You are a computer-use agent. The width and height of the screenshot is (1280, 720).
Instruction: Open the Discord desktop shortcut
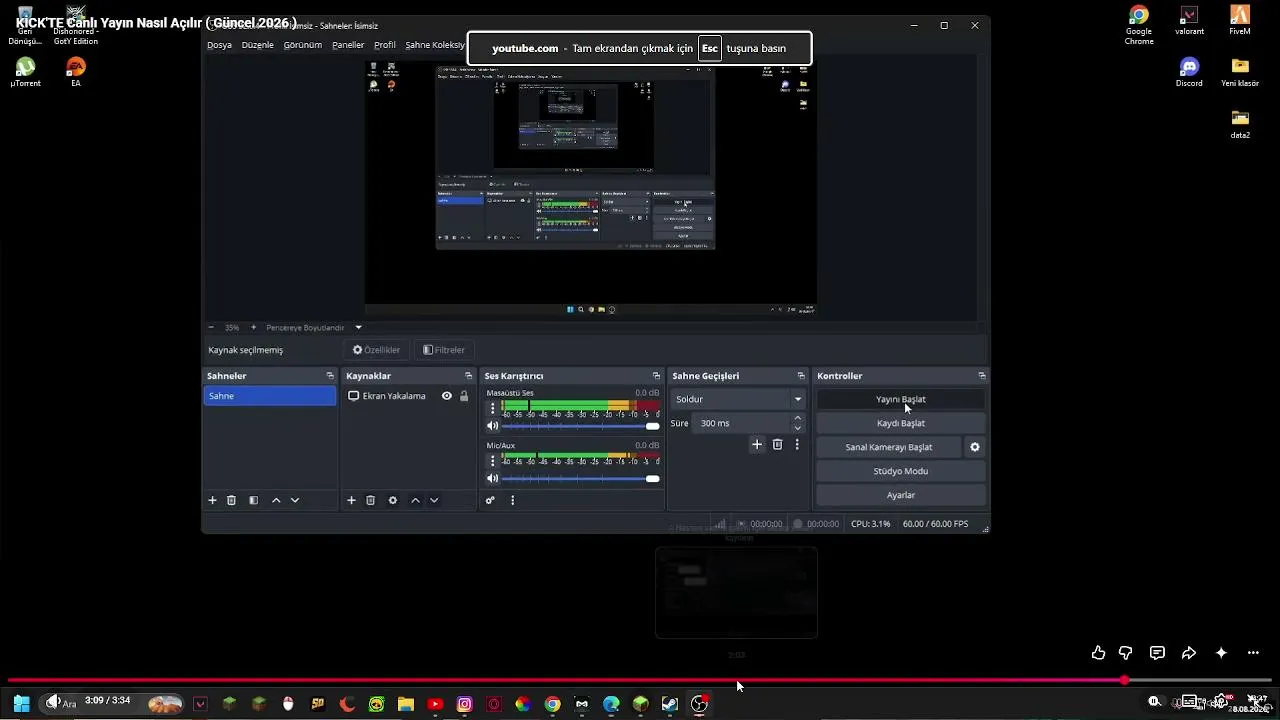click(x=1189, y=72)
